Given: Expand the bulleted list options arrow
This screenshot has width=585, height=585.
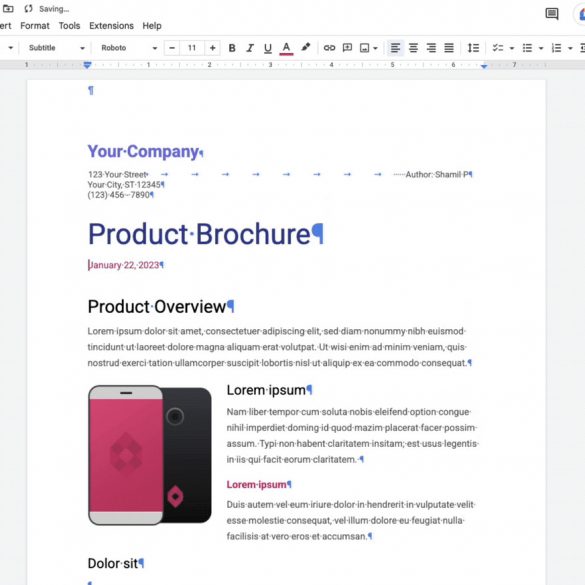Looking at the screenshot, I should (x=541, y=48).
